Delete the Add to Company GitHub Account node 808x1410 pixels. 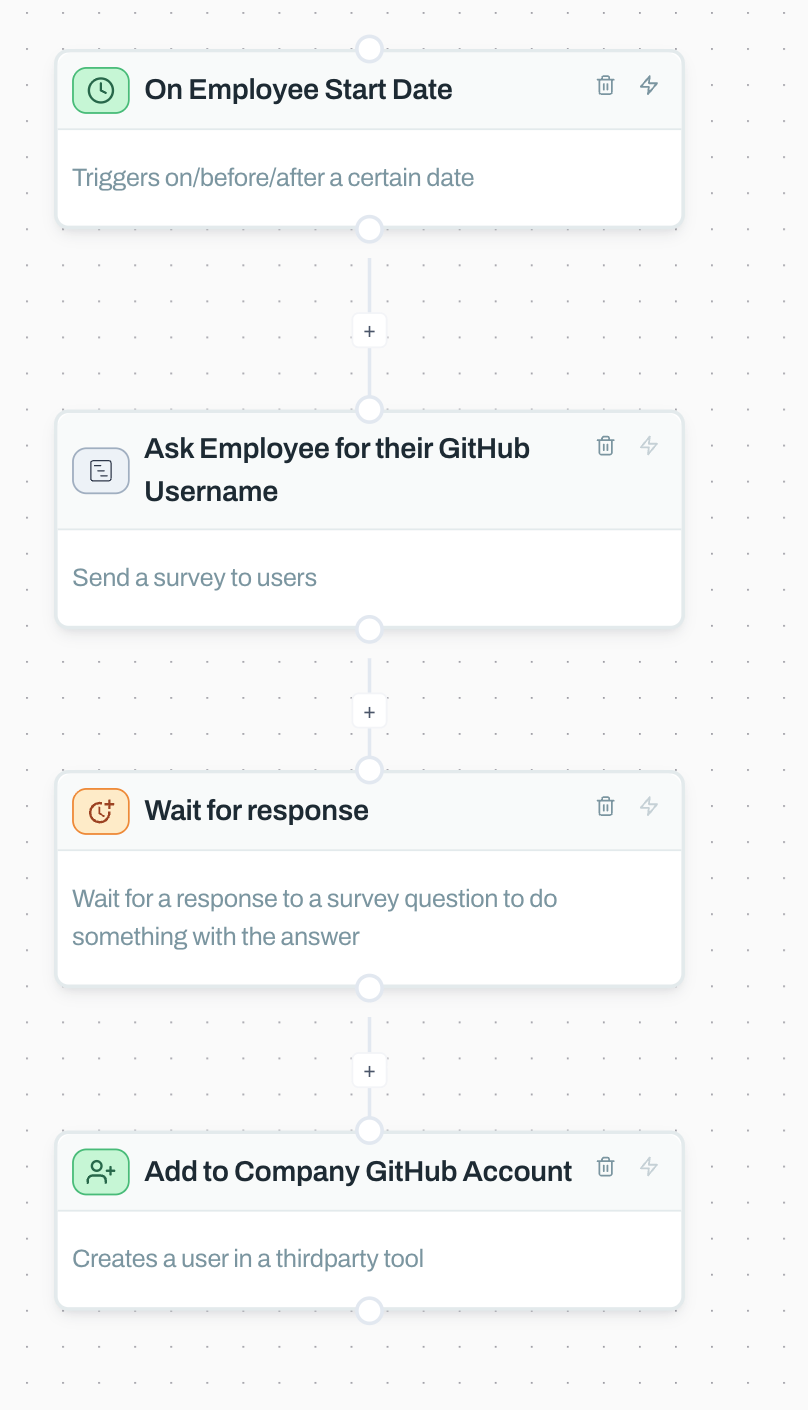point(605,1166)
